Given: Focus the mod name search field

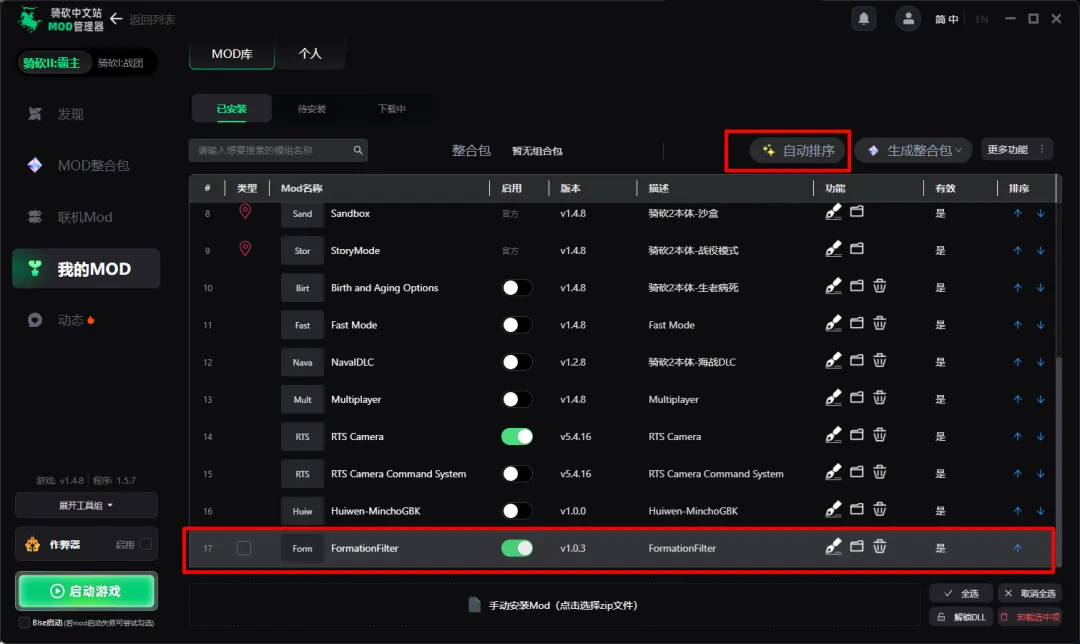Looking at the screenshot, I should pyautogui.click(x=278, y=150).
